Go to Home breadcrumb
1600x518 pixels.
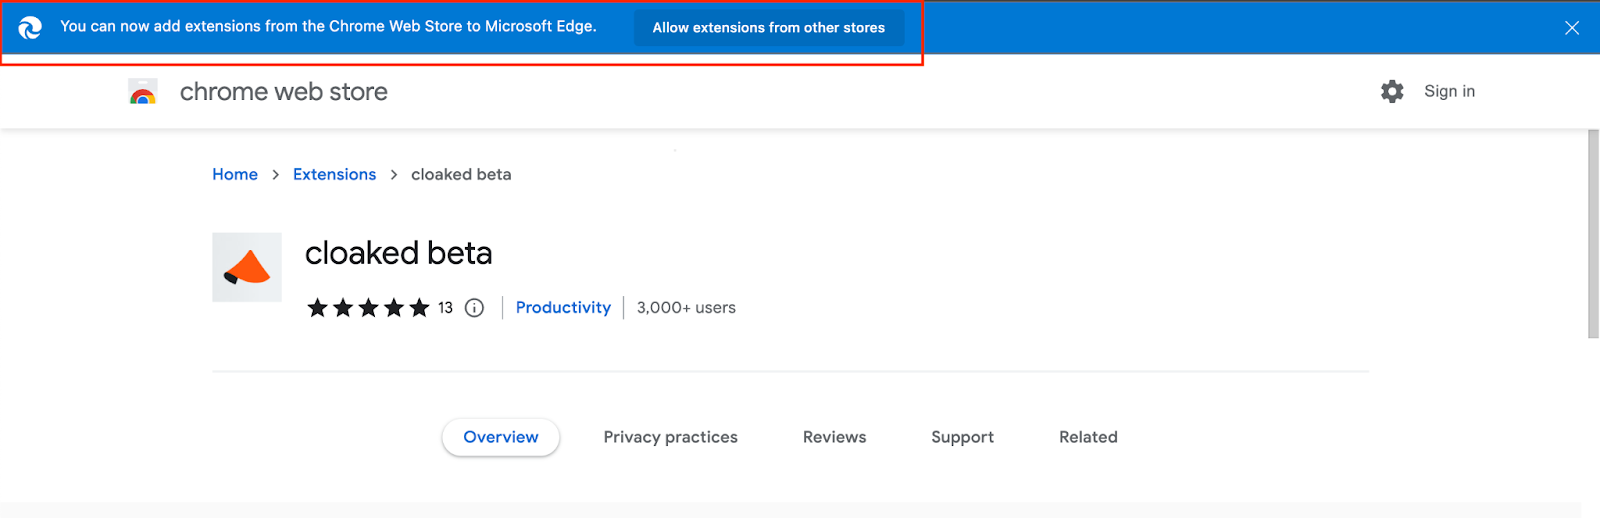click(235, 174)
